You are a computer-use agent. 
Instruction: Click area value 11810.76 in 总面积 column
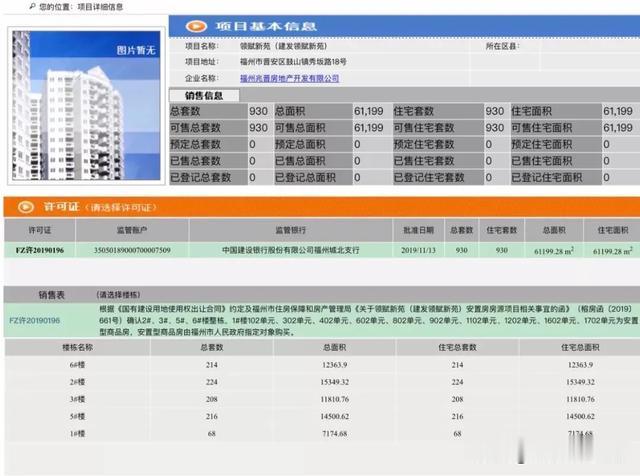pos(334,399)
